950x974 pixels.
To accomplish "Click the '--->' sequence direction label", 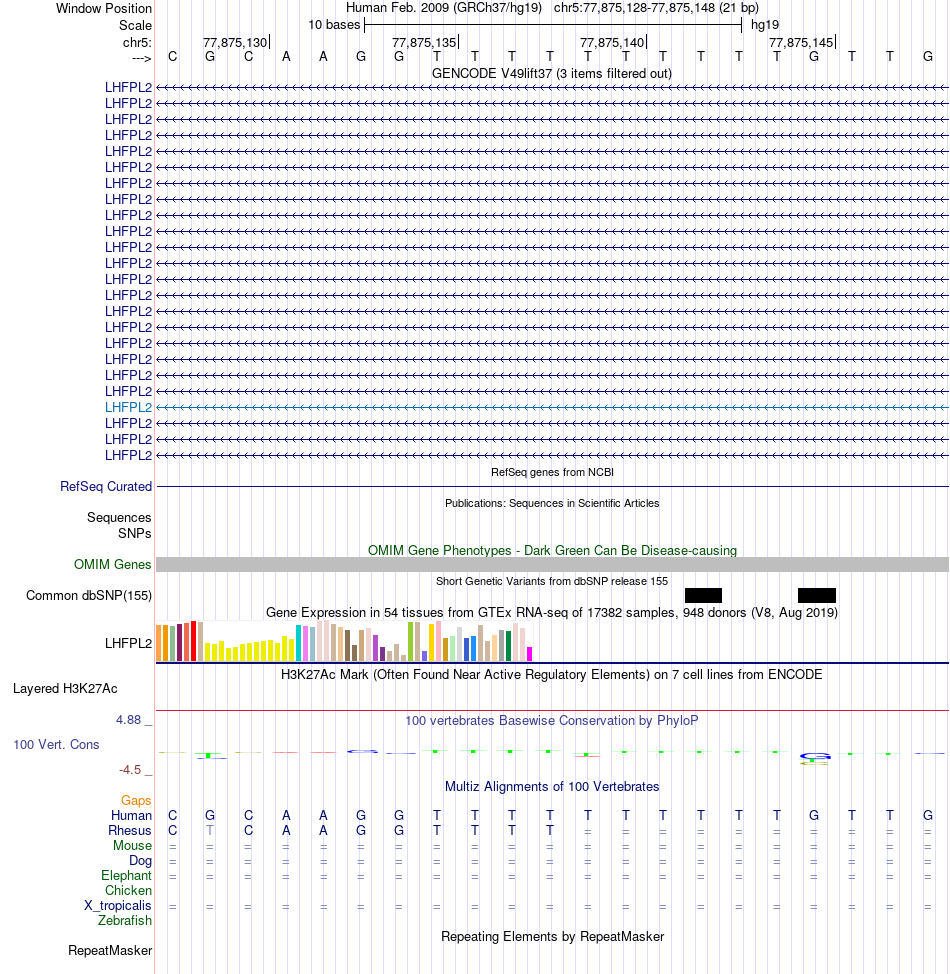I will [142, 58].
